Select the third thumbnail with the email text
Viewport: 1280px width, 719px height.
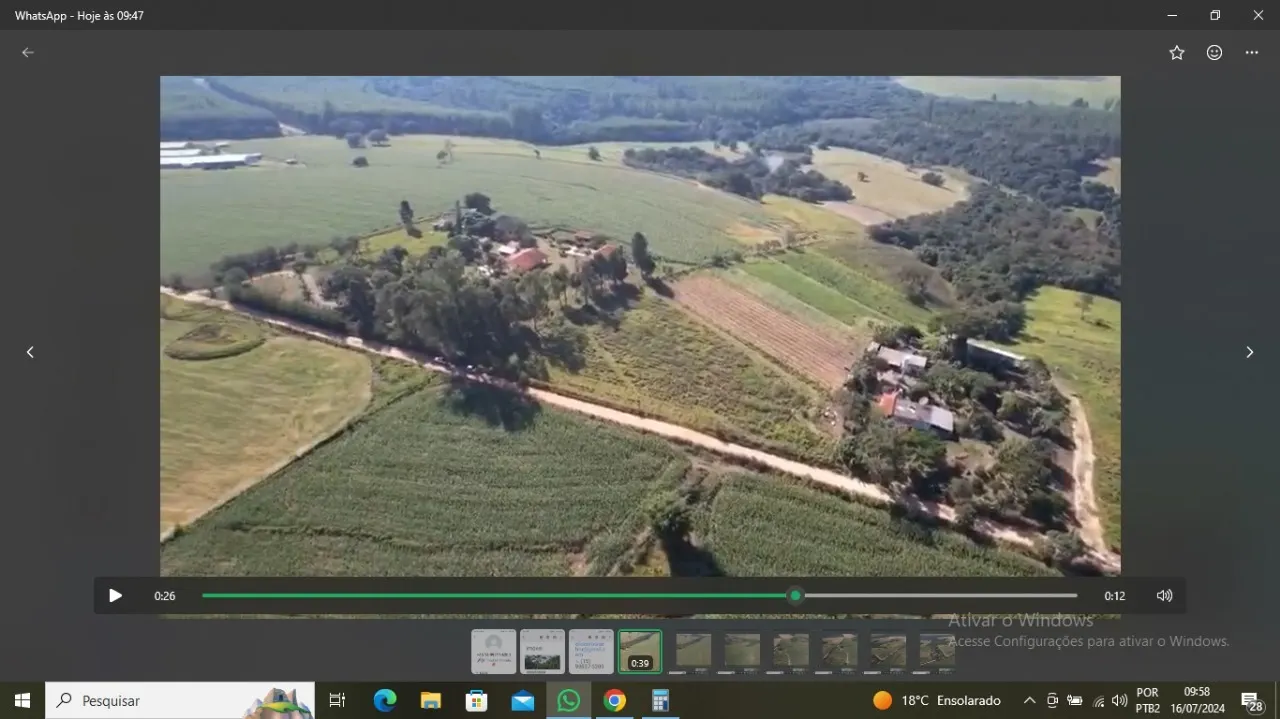[x=591, y=651]
